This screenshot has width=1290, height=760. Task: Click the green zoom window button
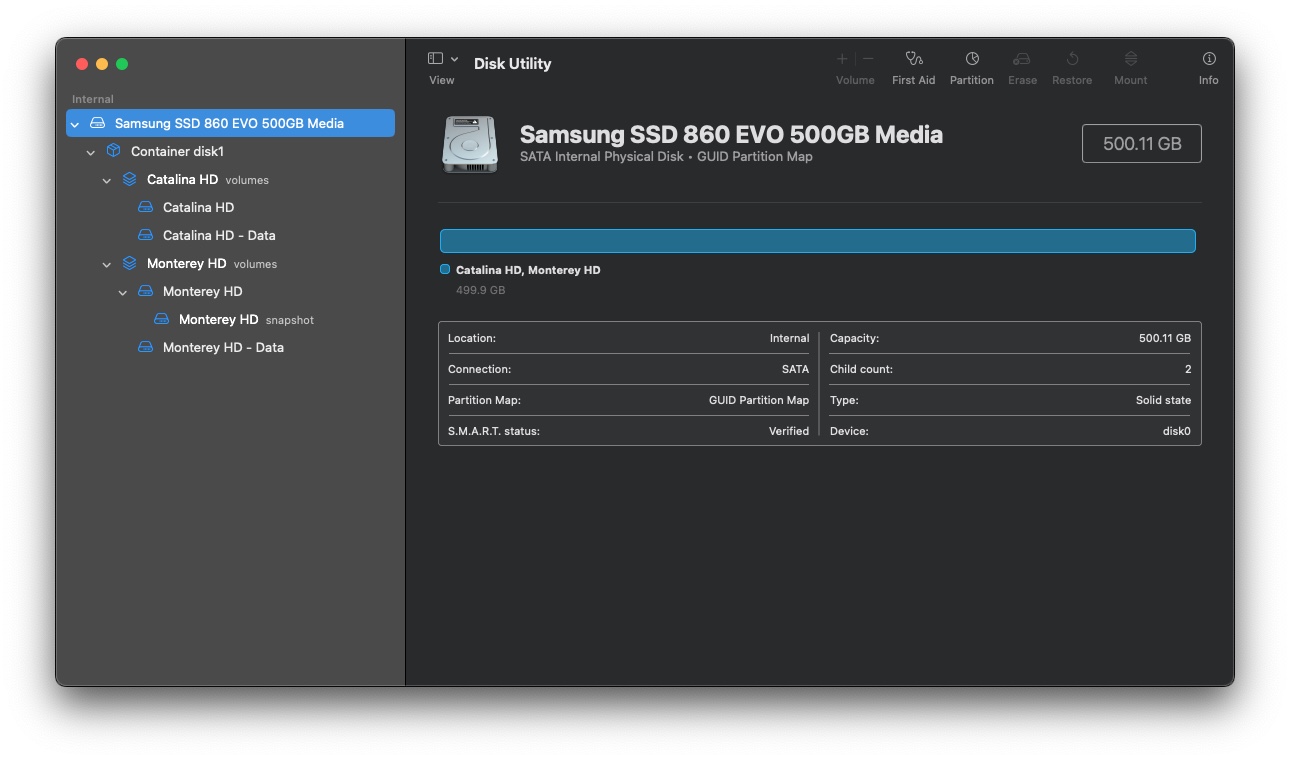pyautogui.click(x=122, y=64)
